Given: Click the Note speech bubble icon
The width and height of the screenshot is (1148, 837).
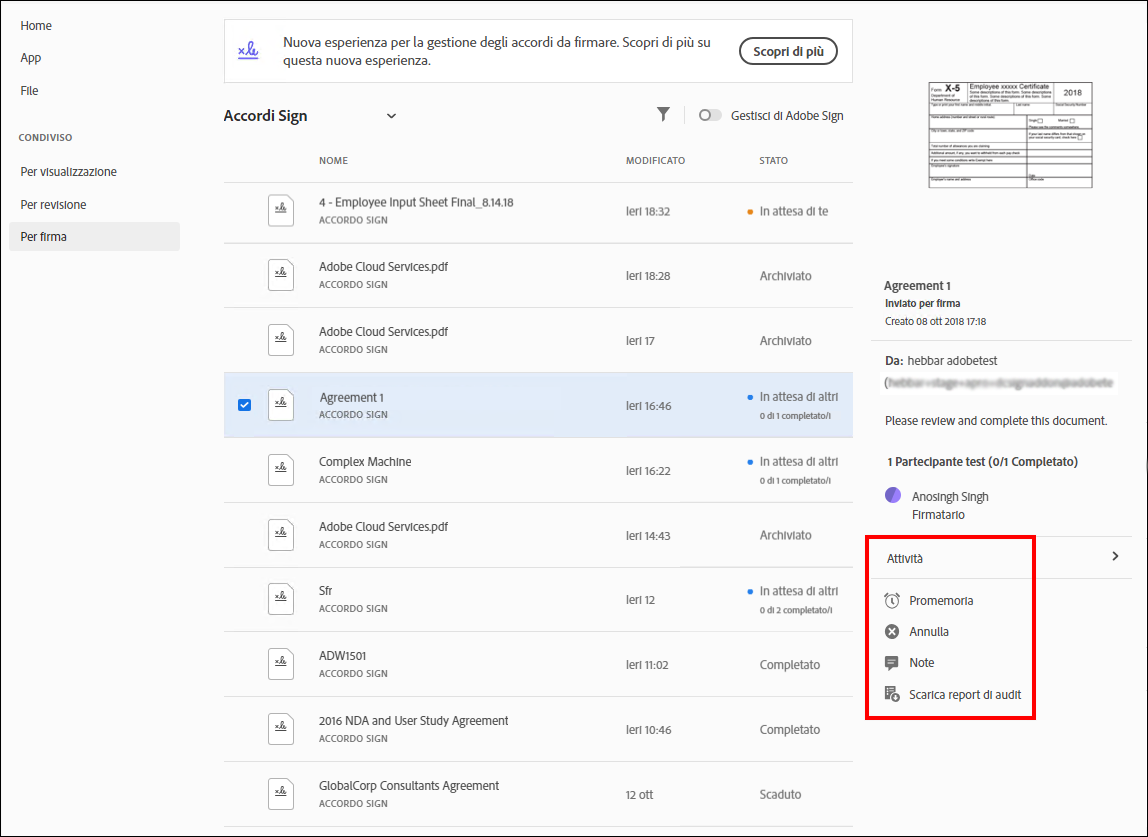Looking at the screenshot, I should click(x=892, y=663).
